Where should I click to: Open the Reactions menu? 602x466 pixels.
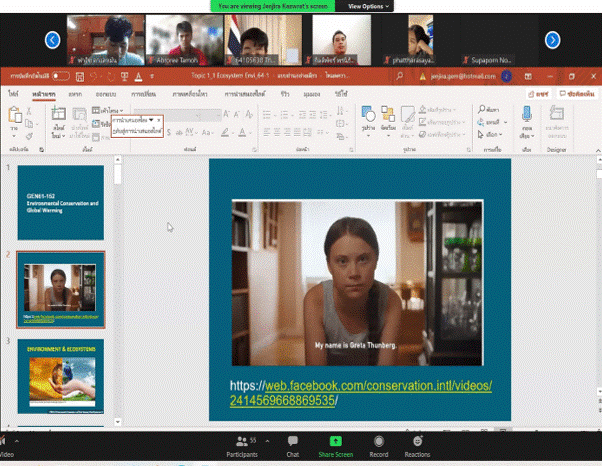(417, 444)
